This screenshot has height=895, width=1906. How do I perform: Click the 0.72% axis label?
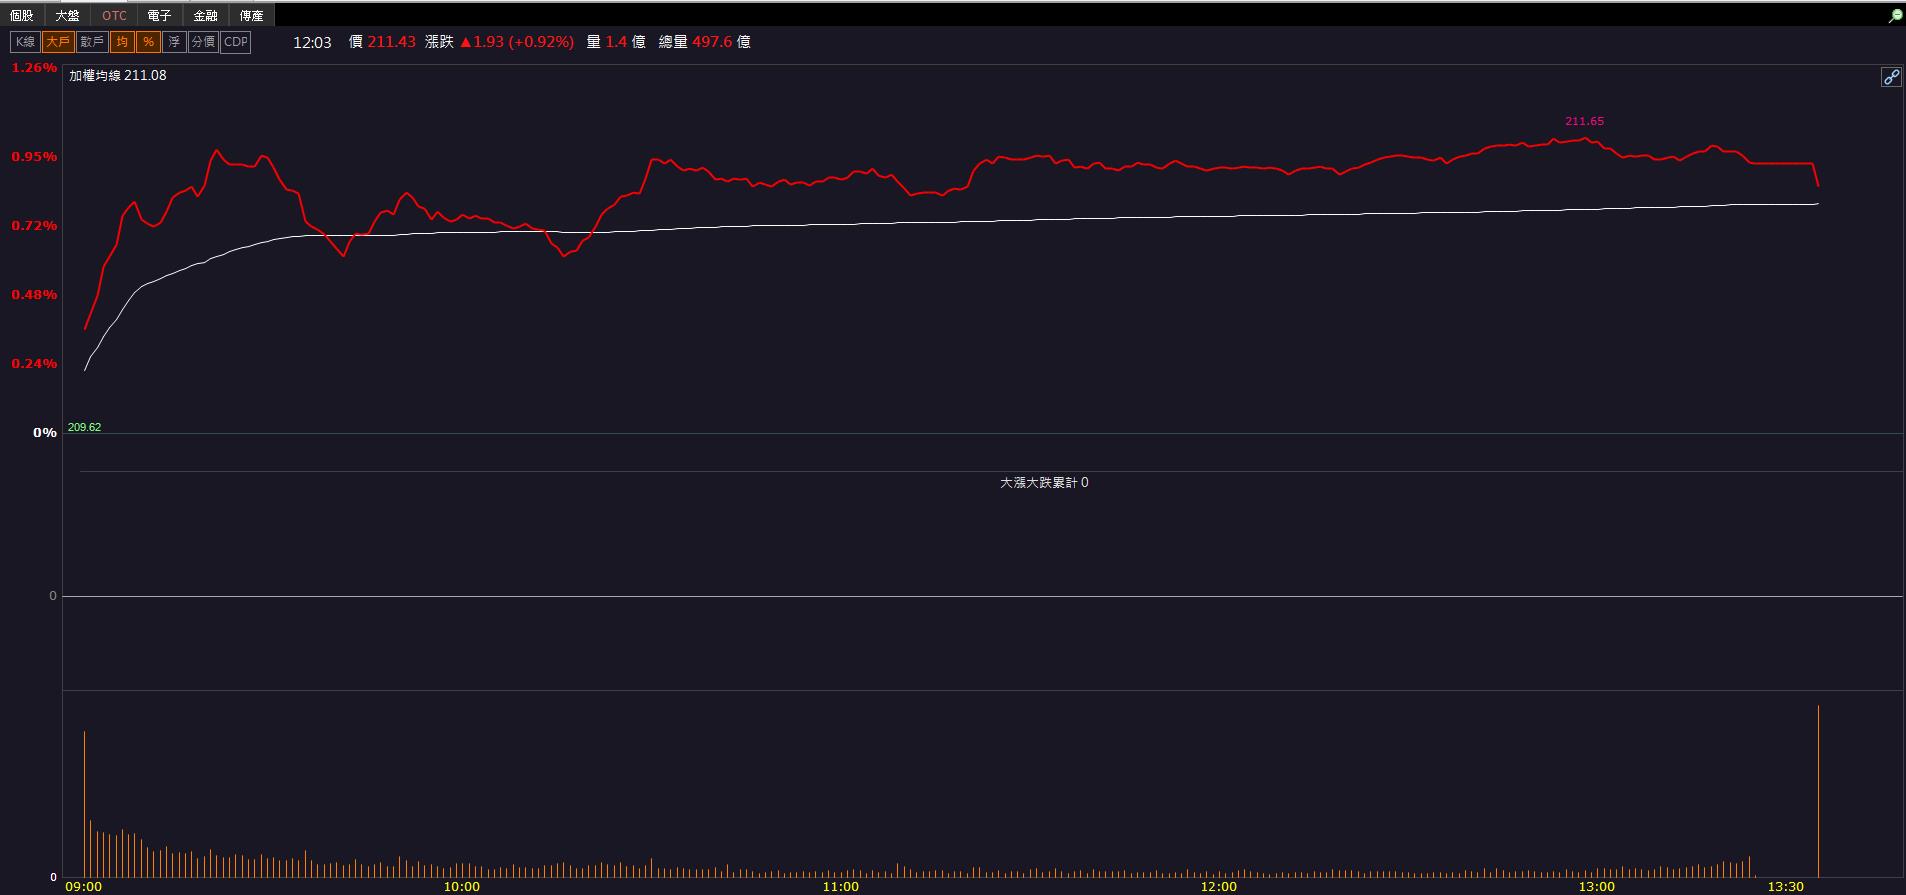coord(34,226)
